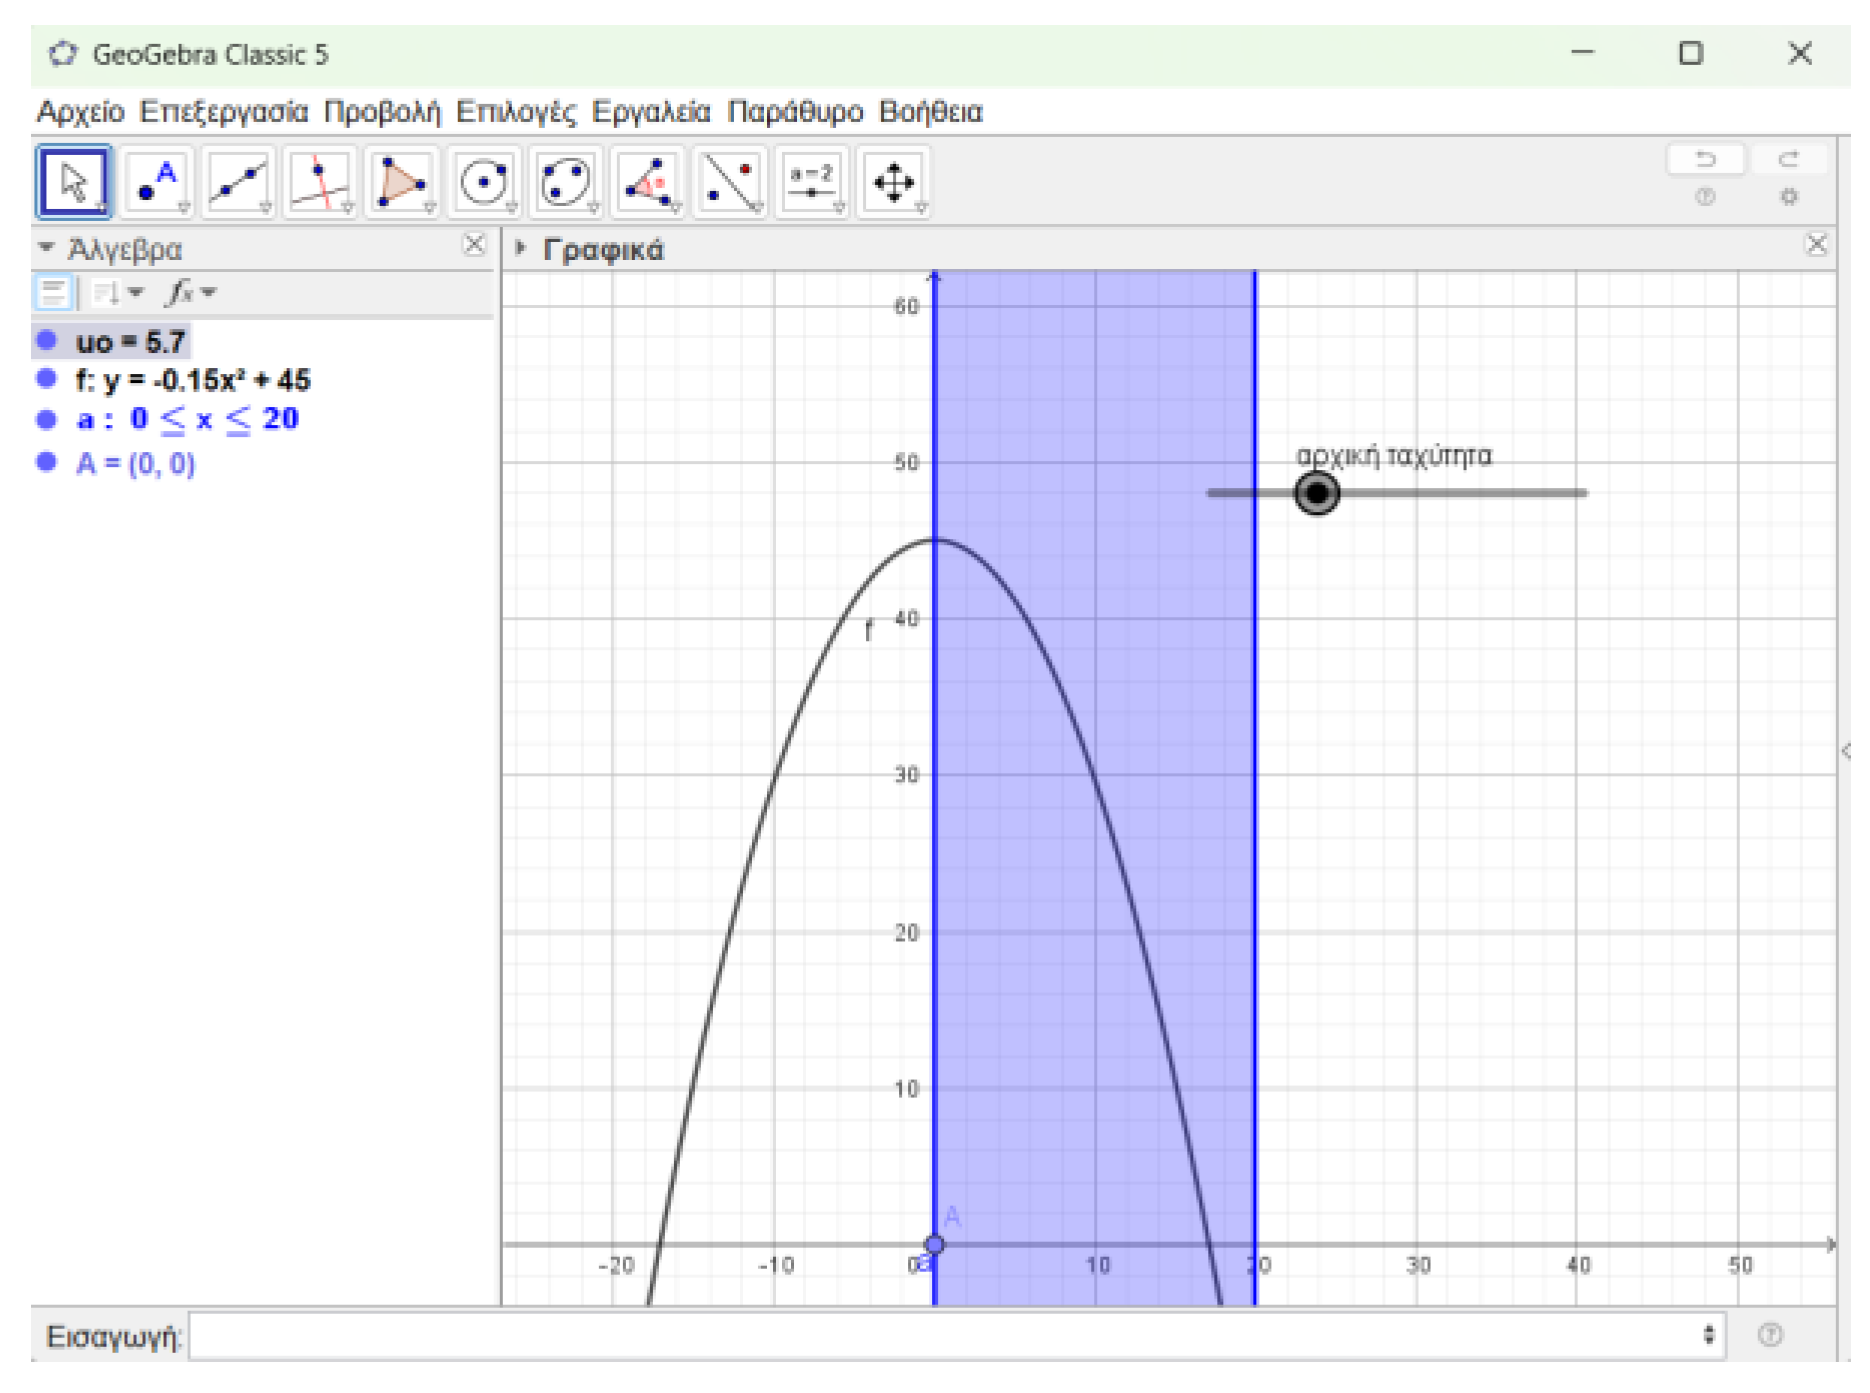
Task: Collapse the Άλγεβρα panel header arrow
Action: tap(46, 247)
